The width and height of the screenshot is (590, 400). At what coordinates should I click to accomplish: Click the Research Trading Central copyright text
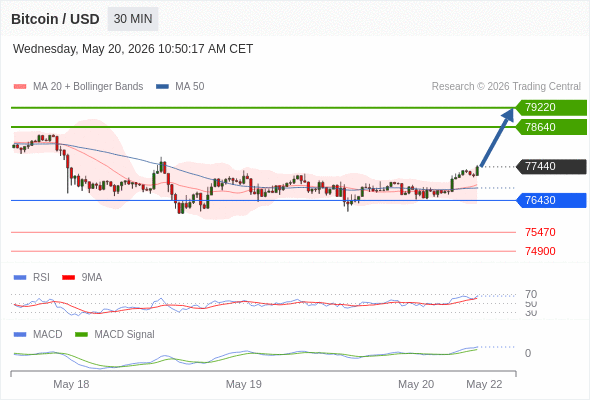tap(506, 87)
